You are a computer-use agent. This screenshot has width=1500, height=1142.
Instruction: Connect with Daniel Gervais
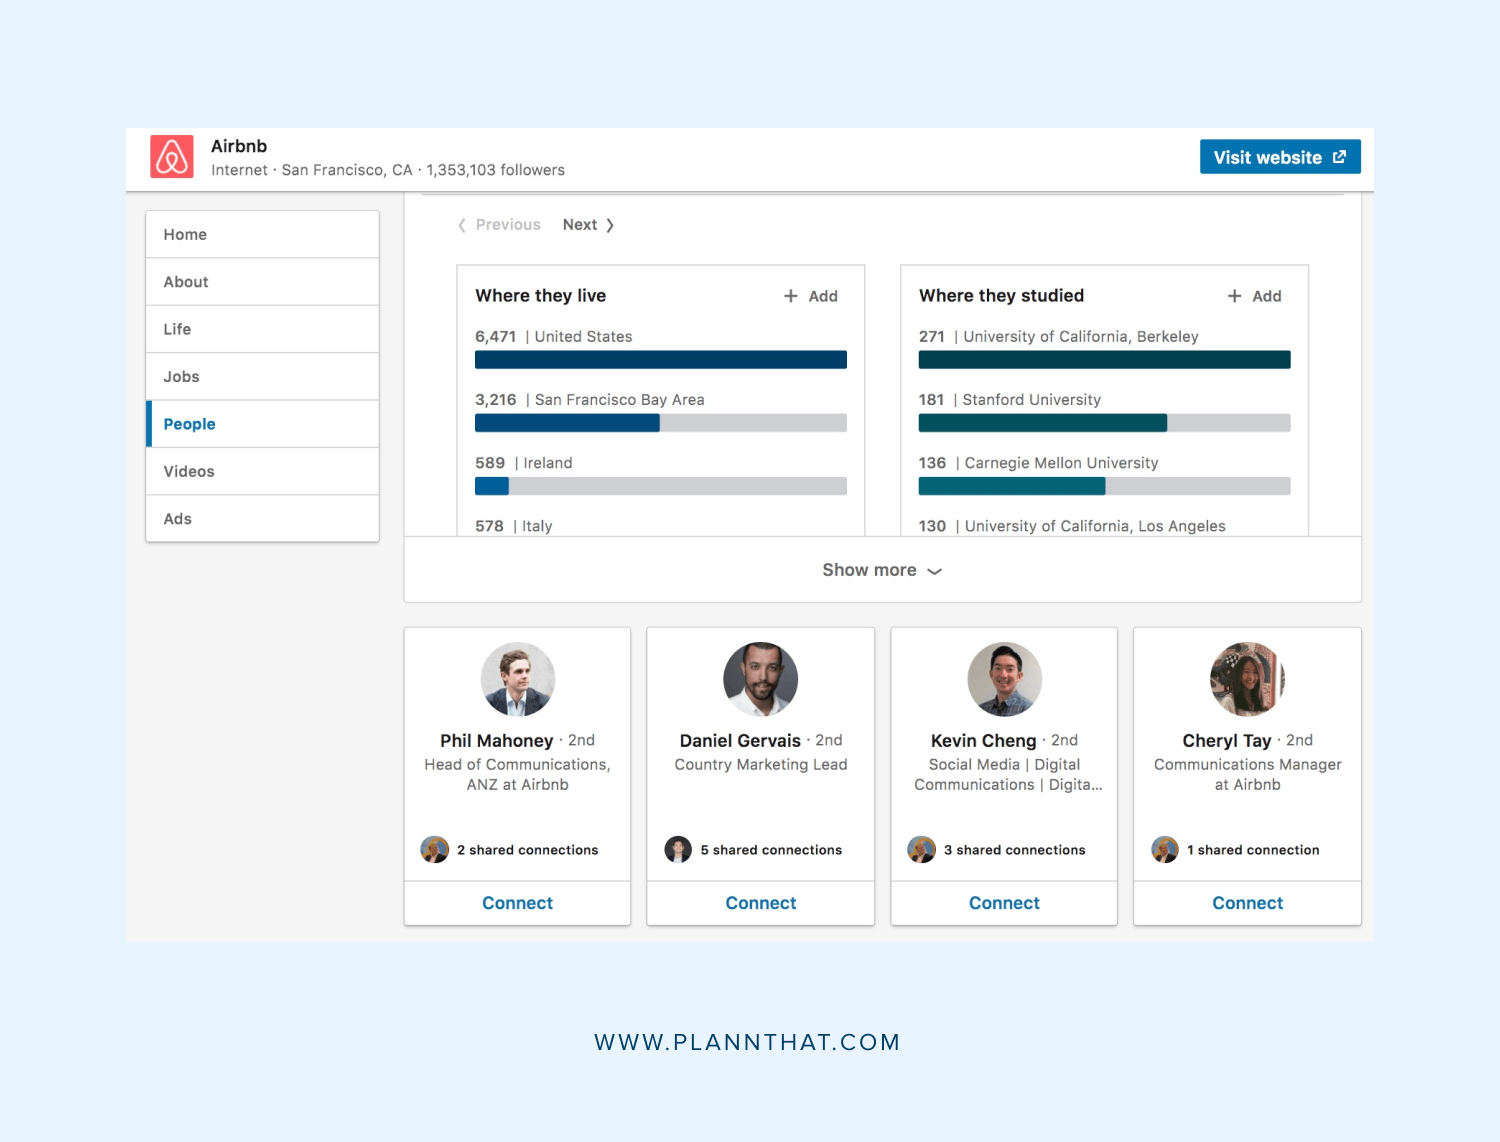click(x=761, y=903)
